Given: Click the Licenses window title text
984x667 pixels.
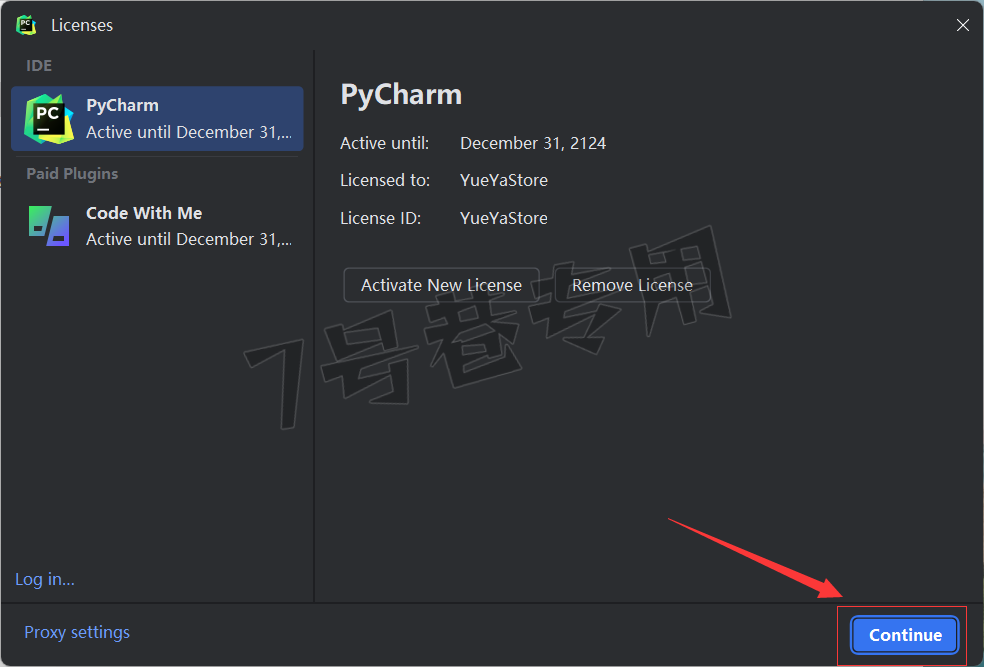Looking at the screenshot, I should point(82,25).
